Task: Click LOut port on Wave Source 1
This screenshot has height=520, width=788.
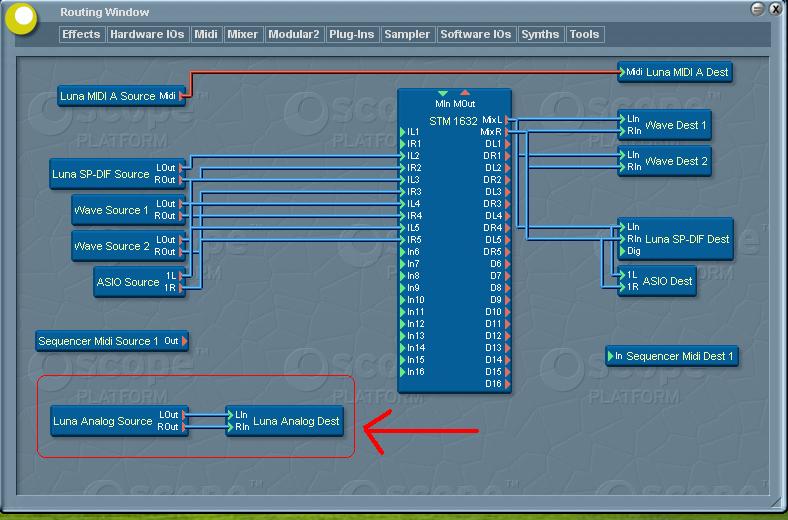Action: pyautogui.click(x=182, y=204)
